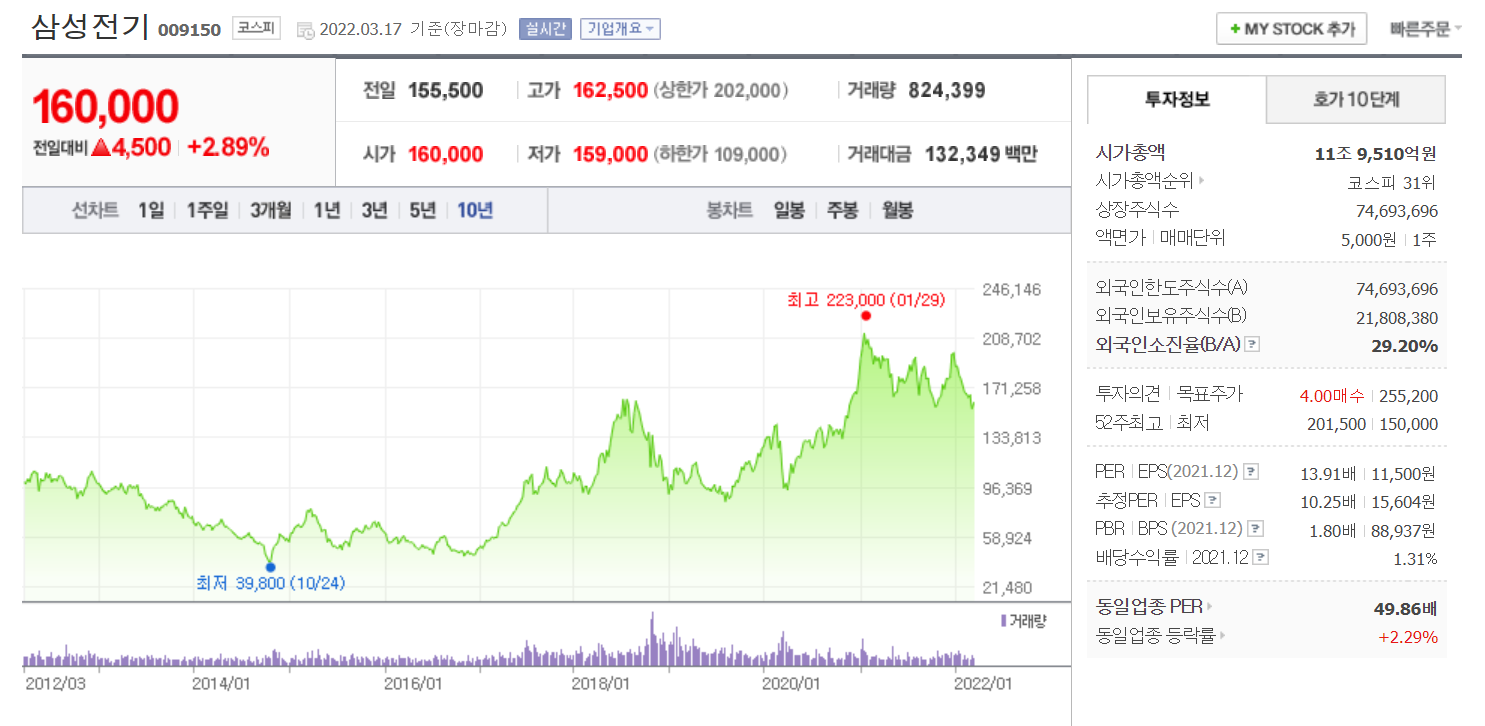Click the question mark icon next to 외국인소진율(B/A)
1485x726 pixels.
click(x=1252, y=344)
